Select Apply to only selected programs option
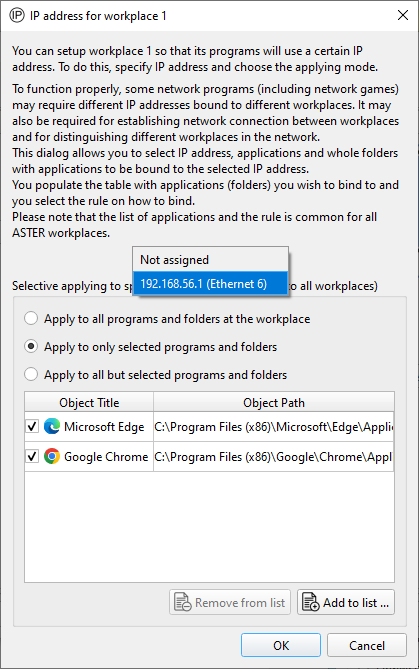The height and width of the screenshot is (669, 419). coord(31,346)
